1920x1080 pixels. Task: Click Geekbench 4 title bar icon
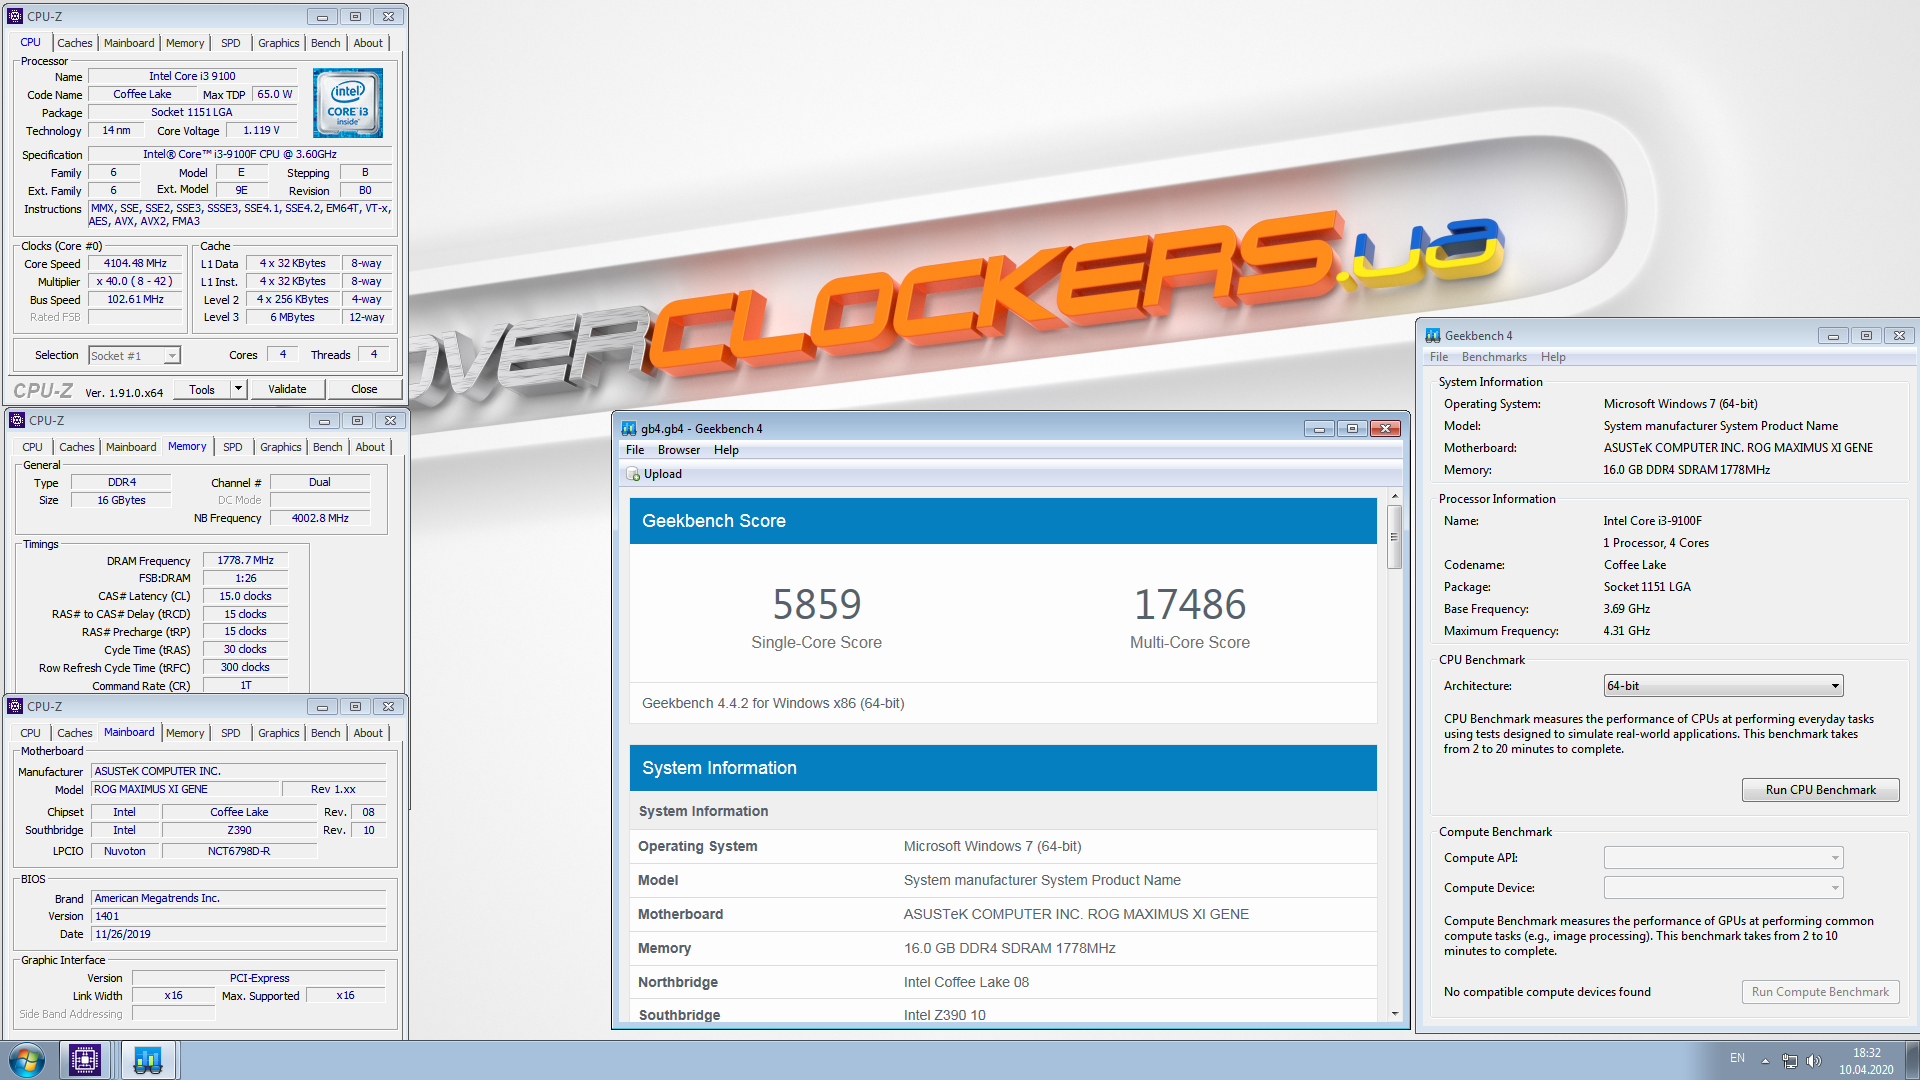[1432, 336]
